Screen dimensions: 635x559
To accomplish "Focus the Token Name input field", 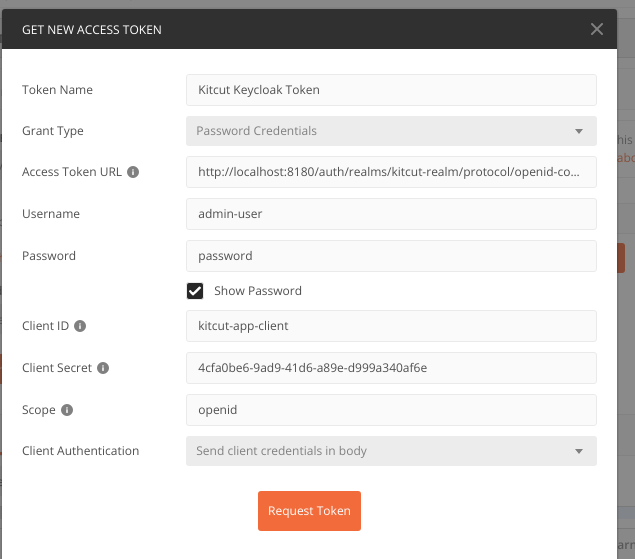I will point(391,90).
